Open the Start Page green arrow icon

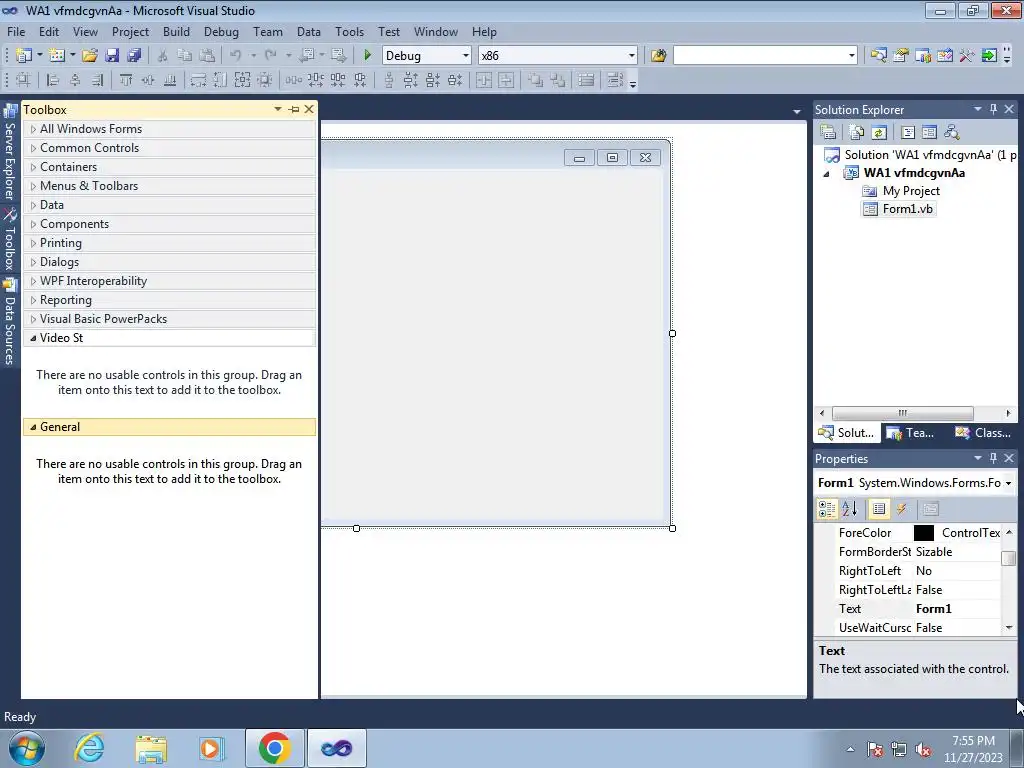[x=989, y=56]
